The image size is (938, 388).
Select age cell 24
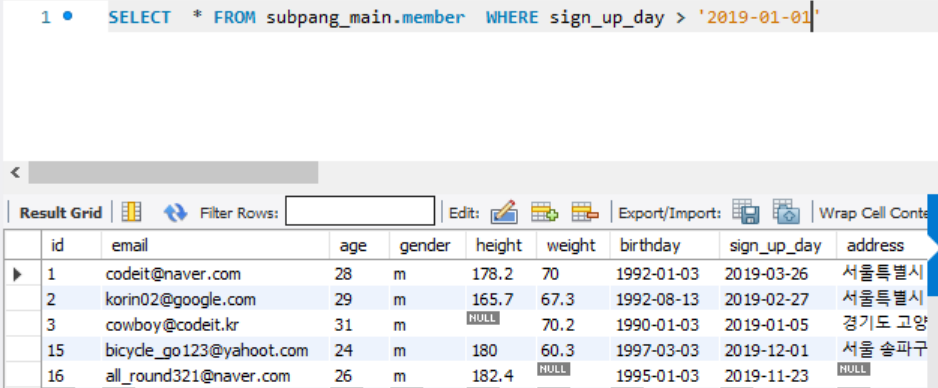(x=344, y=350)
